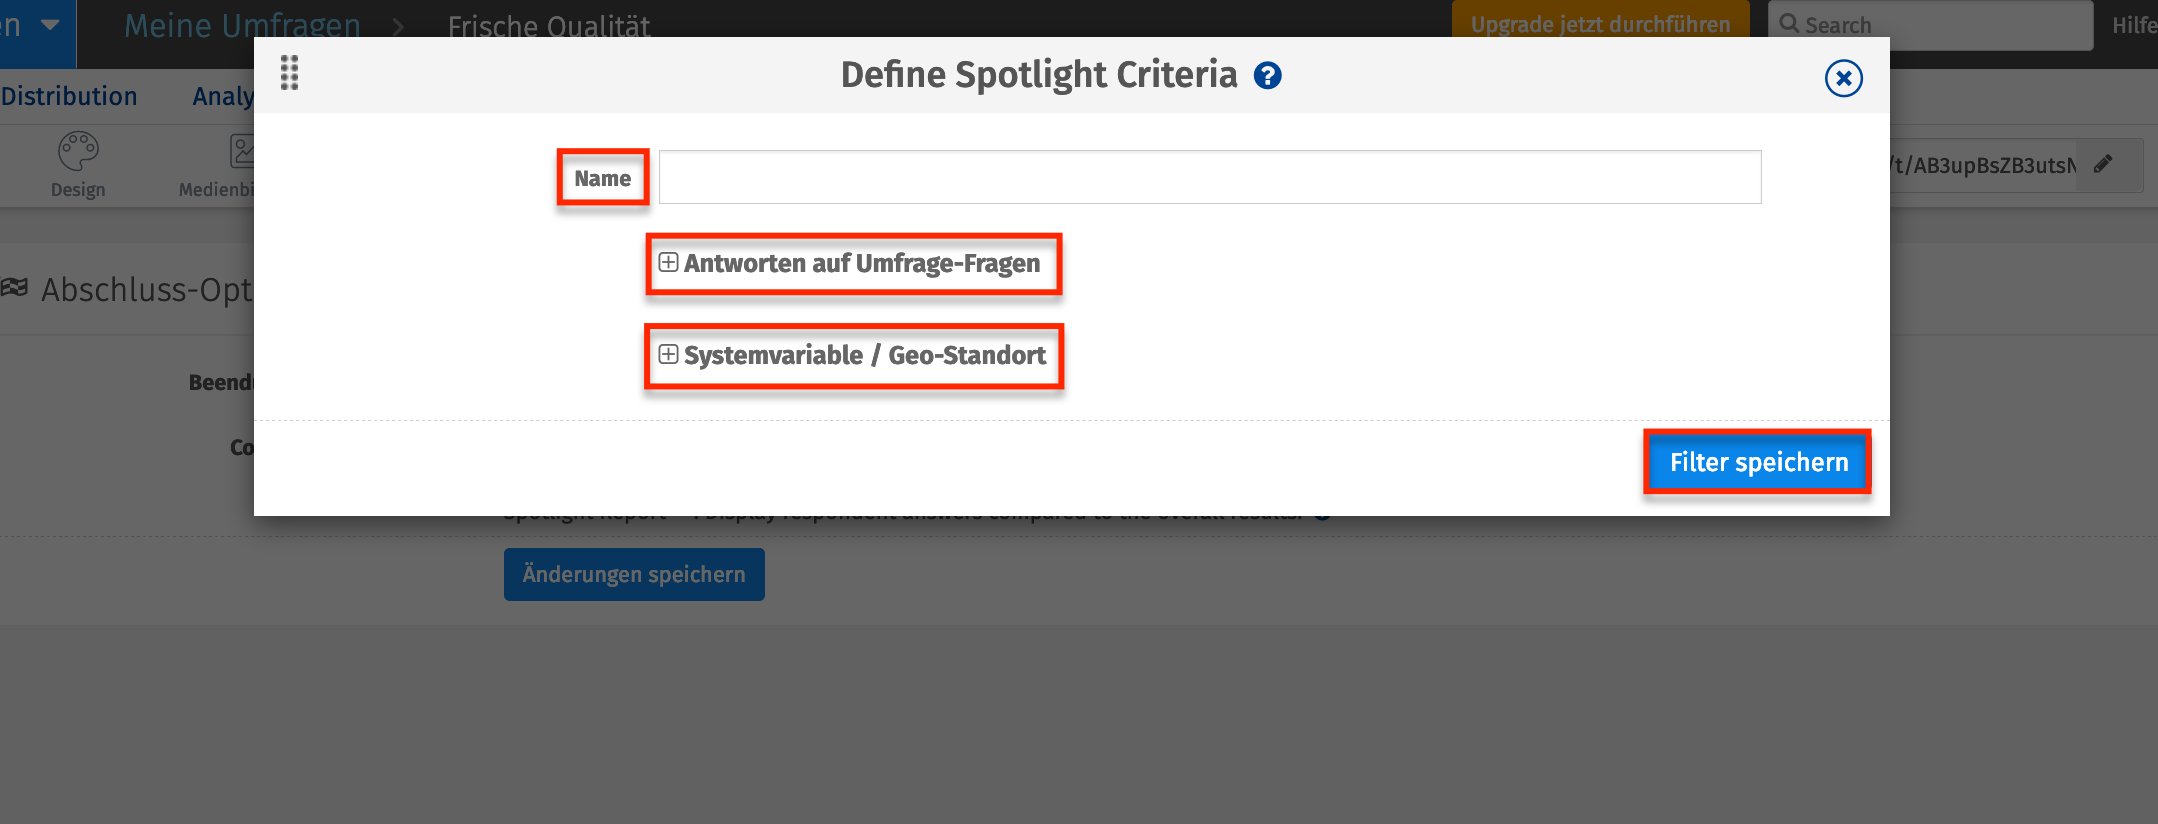Image resolution: width=2158 pixels, height=824 pixels.
Task: Go to Meine Umfragen via the breadcrumb
Action: (241, 25)
